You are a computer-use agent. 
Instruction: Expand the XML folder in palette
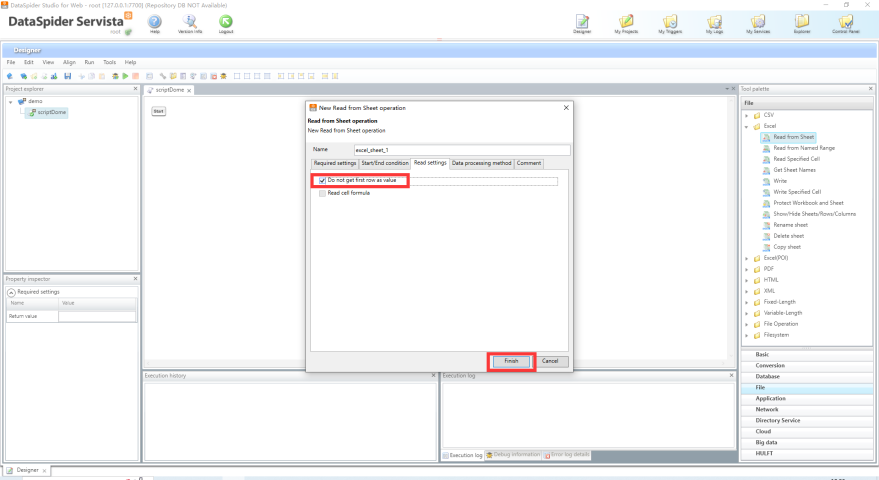[747, 292]
